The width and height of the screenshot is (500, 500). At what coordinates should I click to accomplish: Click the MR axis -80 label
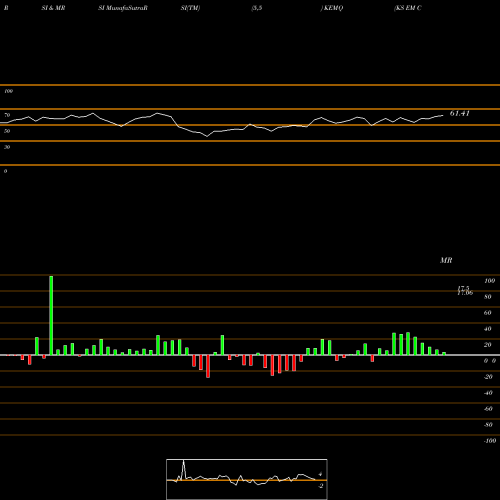click(488, 425)
